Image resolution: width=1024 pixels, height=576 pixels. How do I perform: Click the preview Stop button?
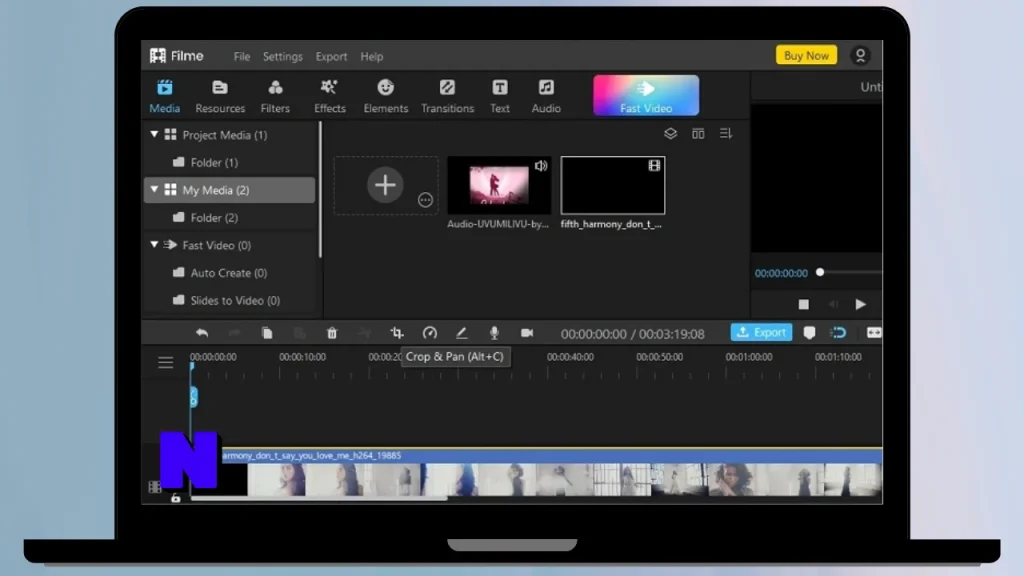click(x=803, y=304)
